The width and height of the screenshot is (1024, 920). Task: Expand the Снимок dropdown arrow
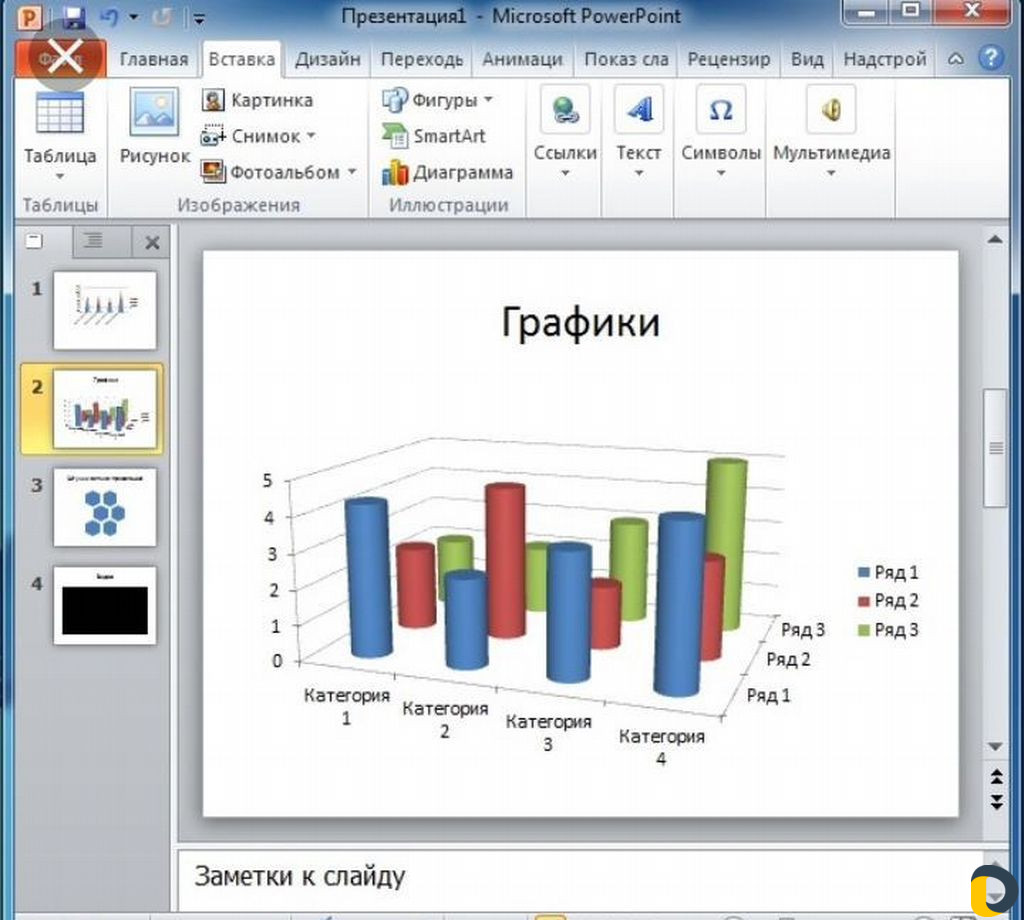tap(311, 135)
